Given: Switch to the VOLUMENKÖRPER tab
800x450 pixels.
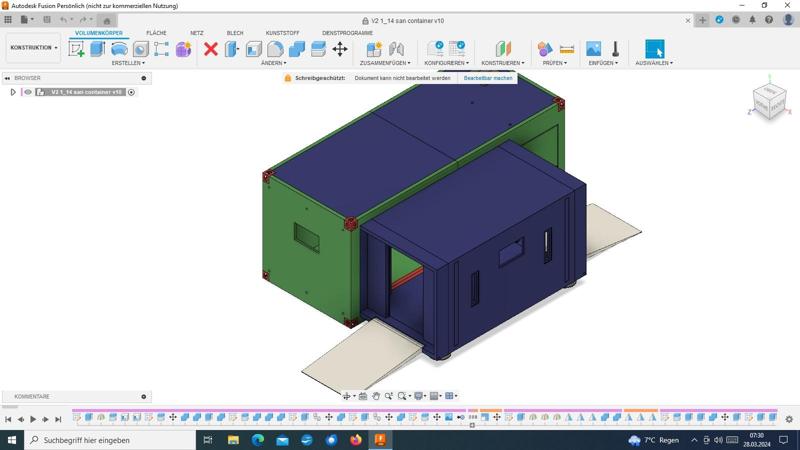Looking at the screenshot, I should [x=99, y=33].
